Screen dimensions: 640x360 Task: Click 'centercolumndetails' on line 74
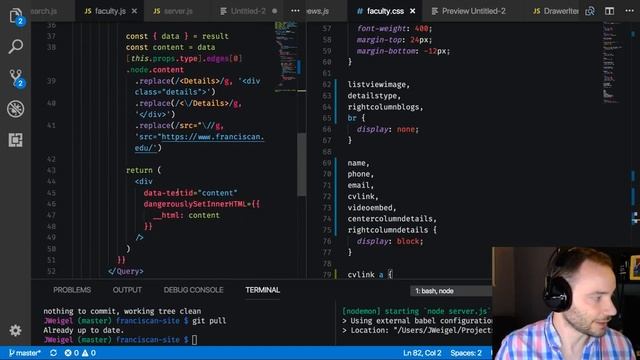click(390, 219)
